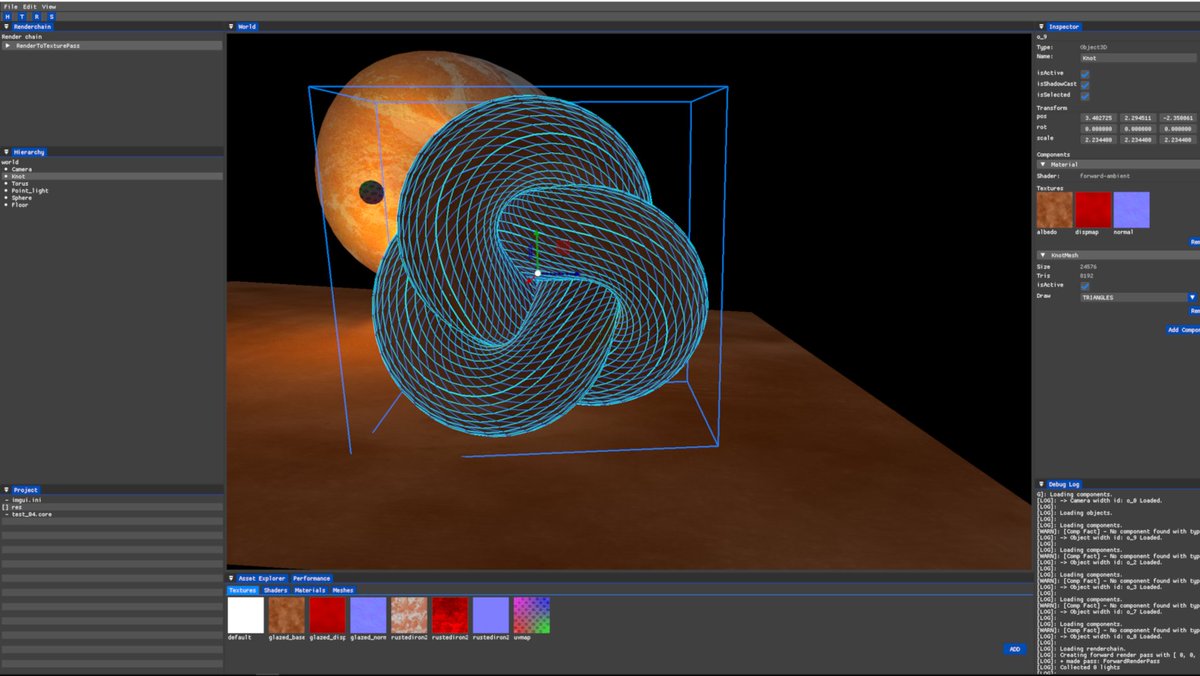Select the T translate tool button
The width and height of the screenshot is (1200, 676).
(23, 17)
